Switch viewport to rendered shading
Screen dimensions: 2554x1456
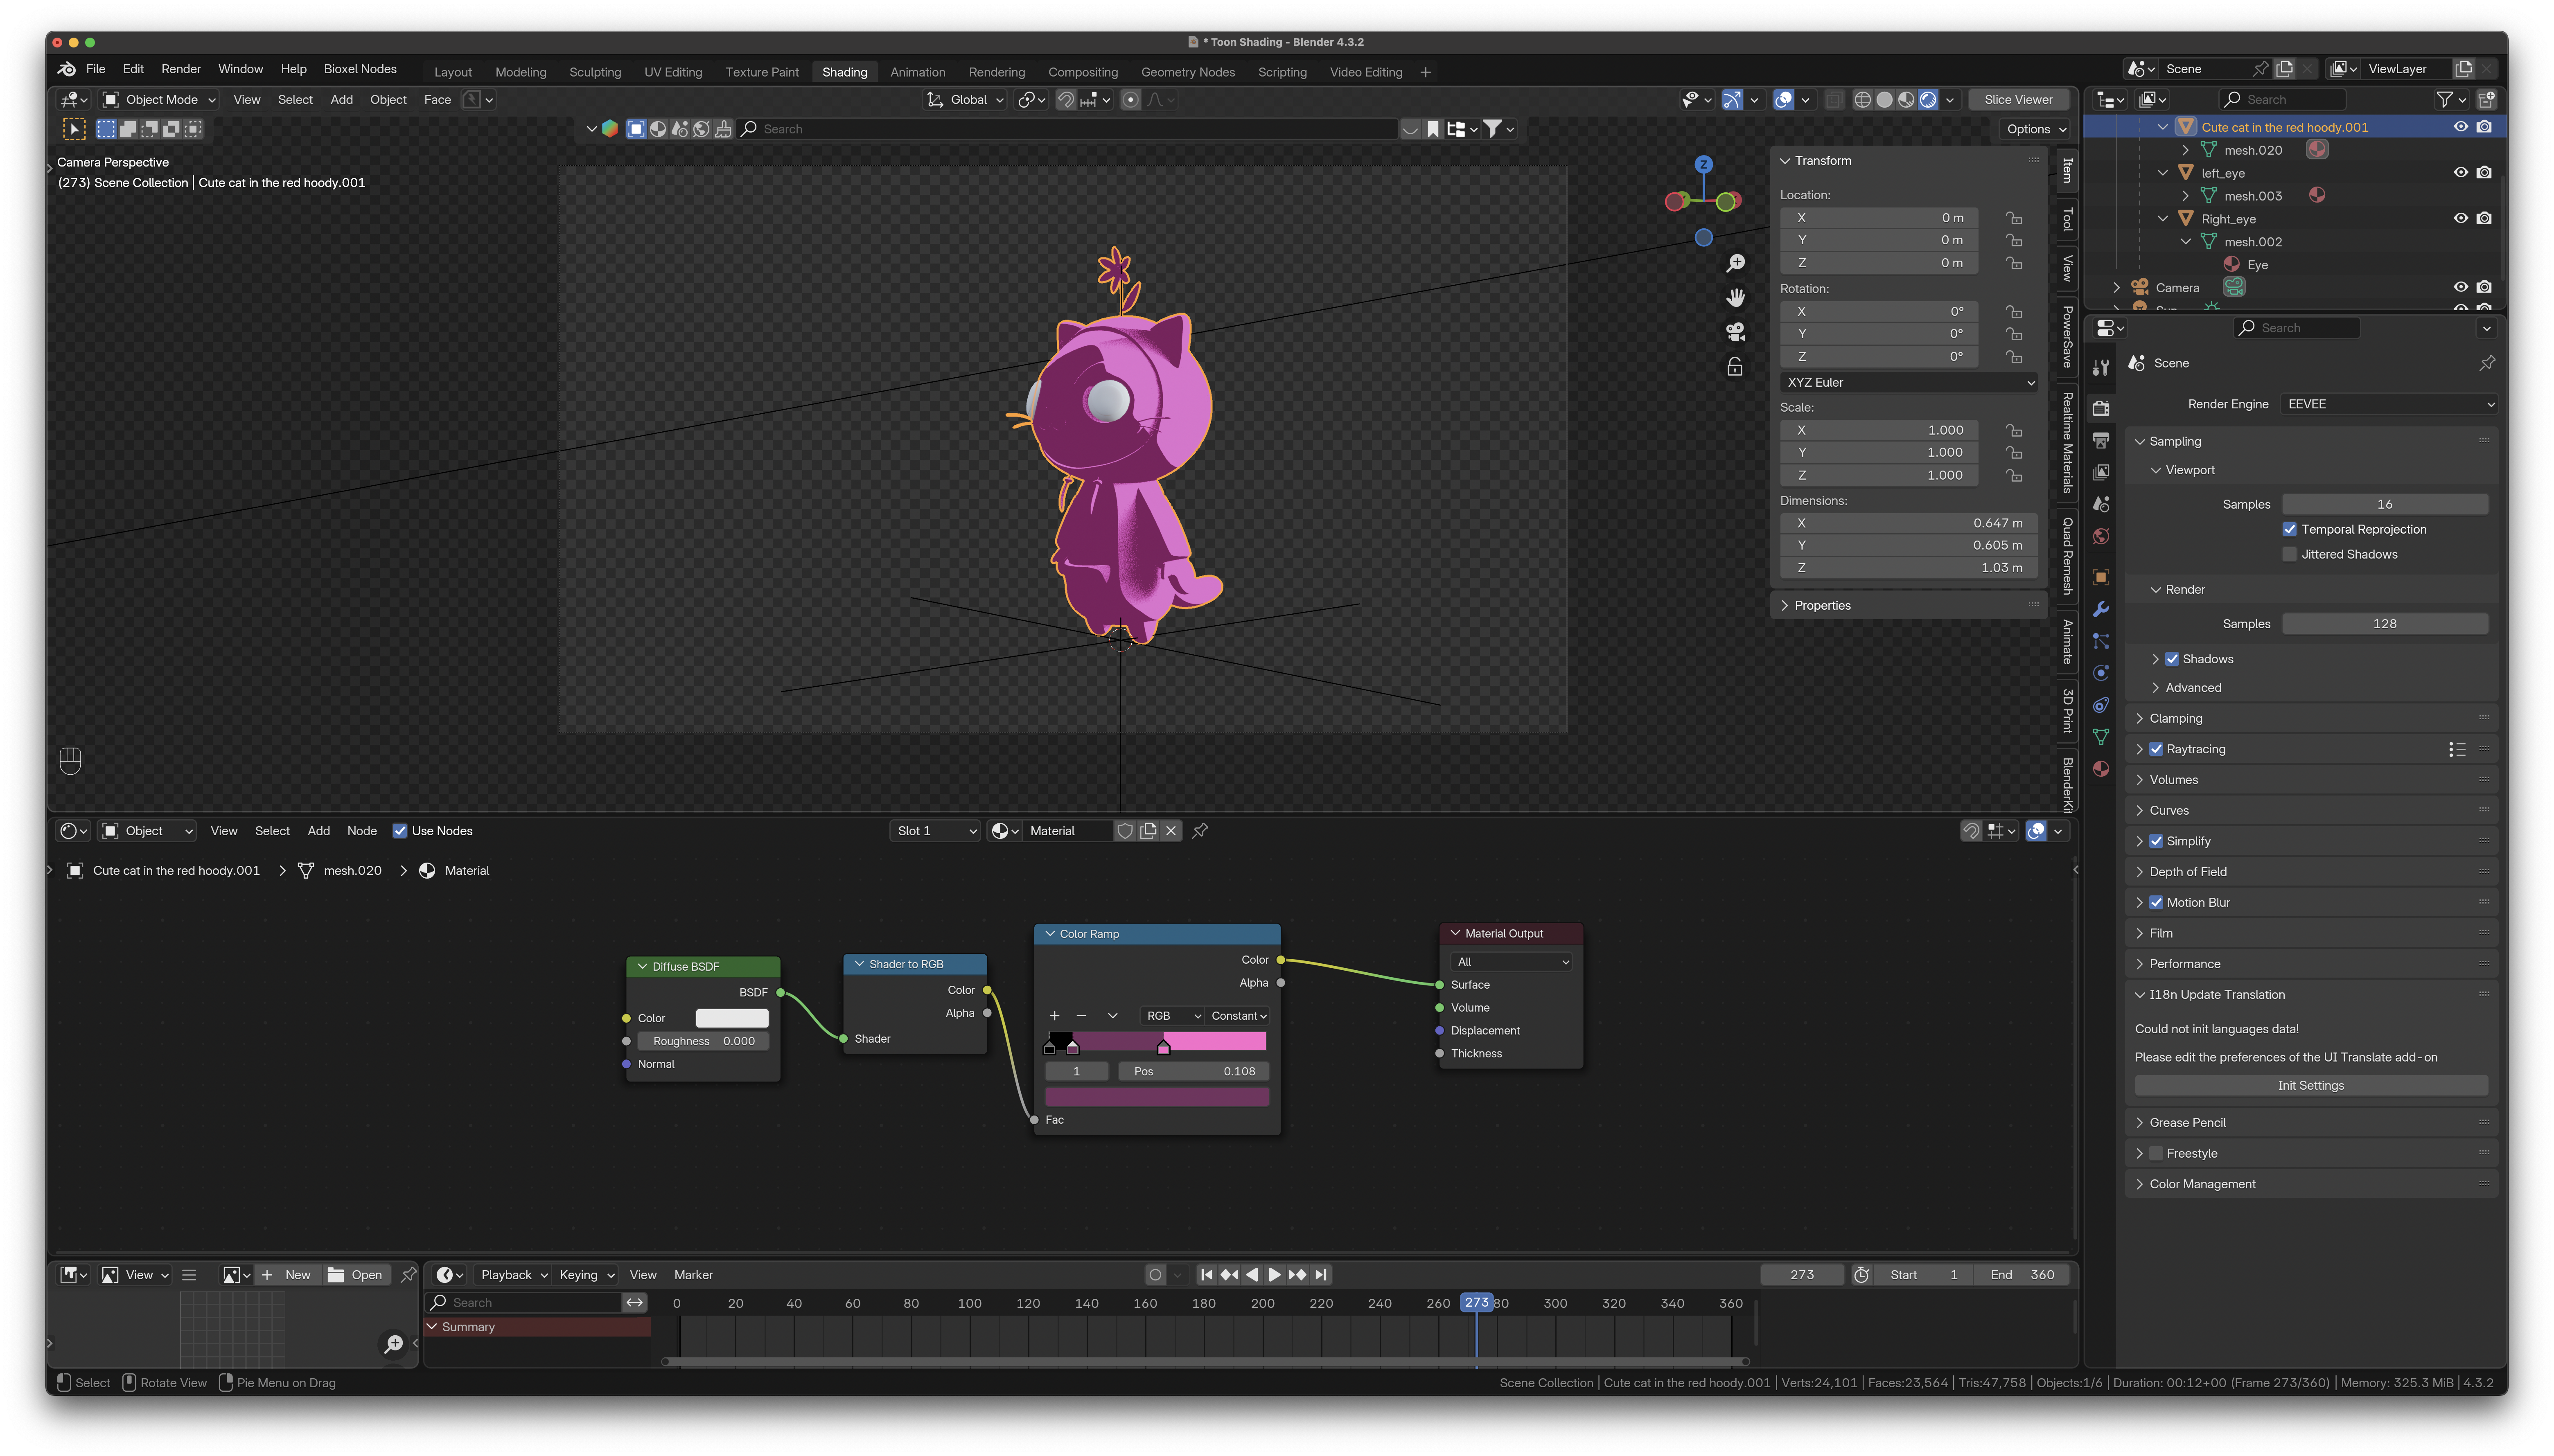coord(1928,100)
